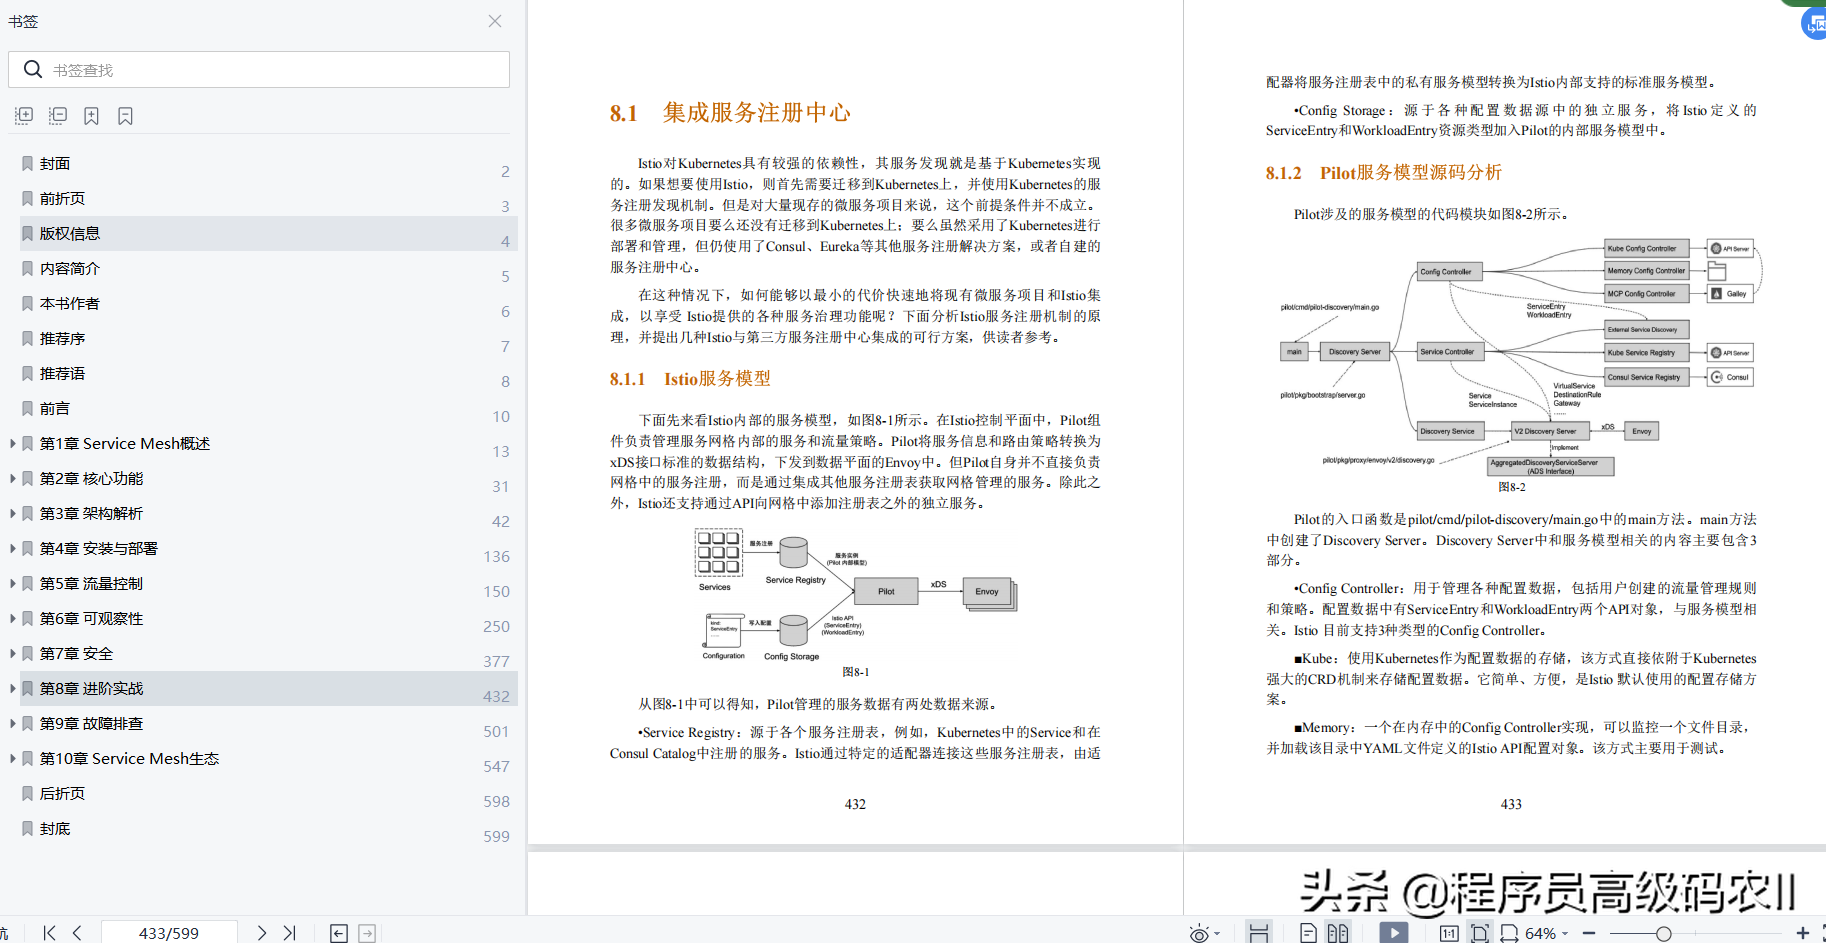
Task: Go to the next page
Action: tap(261, 933)
